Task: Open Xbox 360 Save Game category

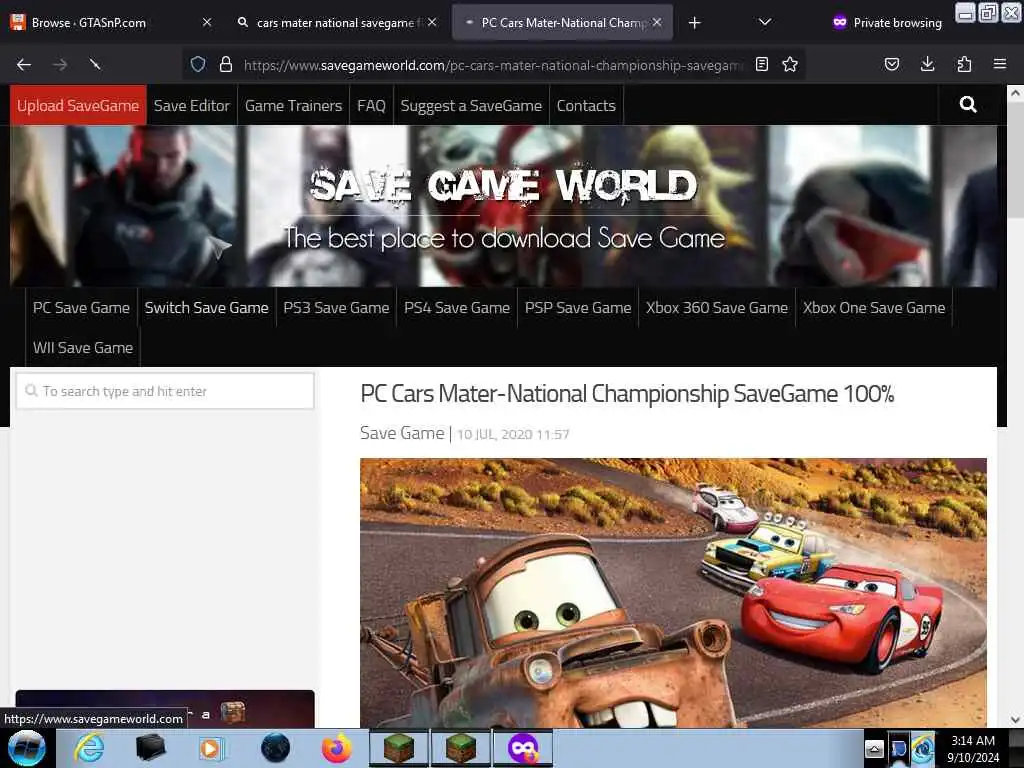Action: (x=717, y=308)
